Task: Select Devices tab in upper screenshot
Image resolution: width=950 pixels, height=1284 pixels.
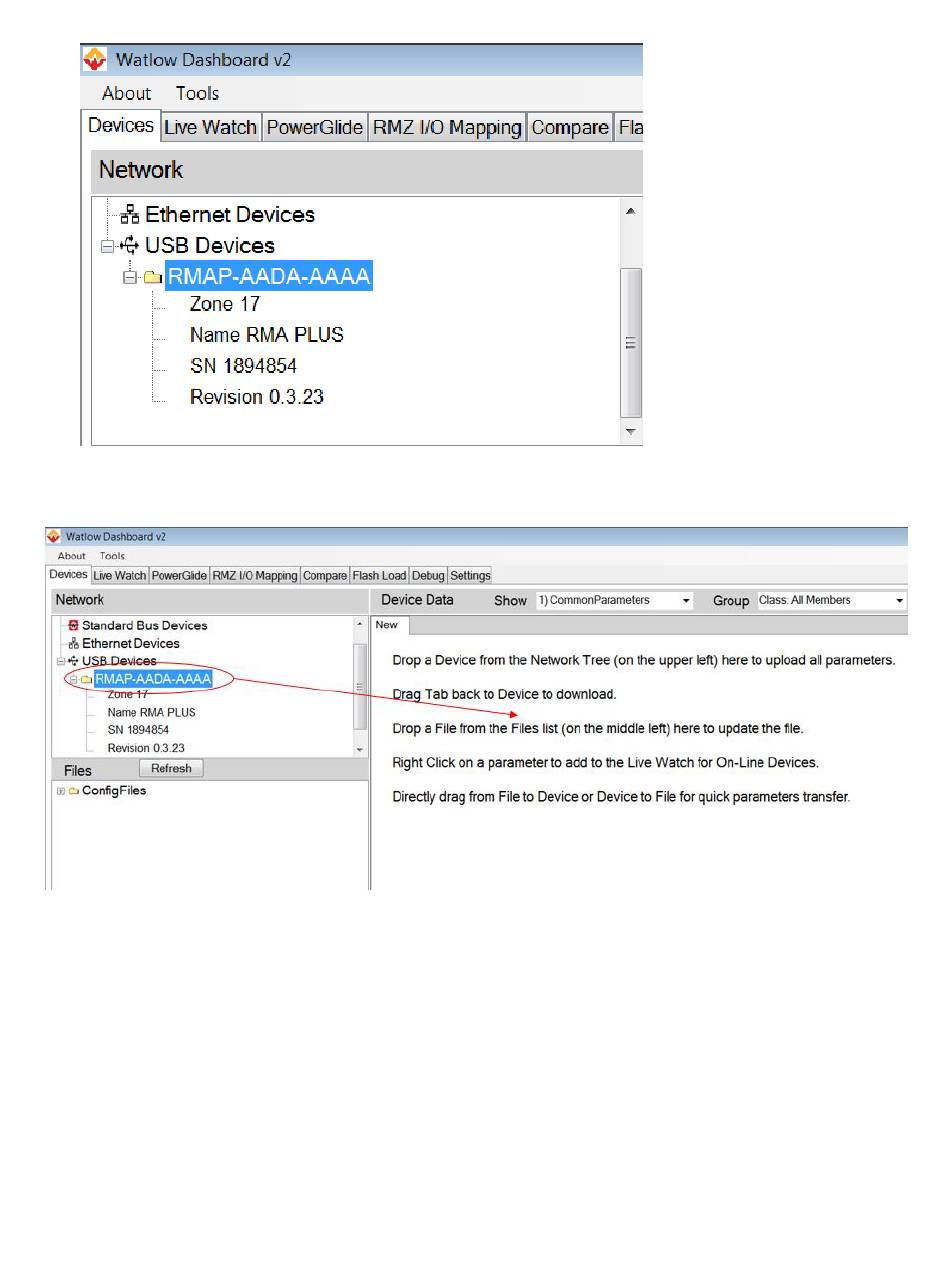Action: tap(121, 125)
